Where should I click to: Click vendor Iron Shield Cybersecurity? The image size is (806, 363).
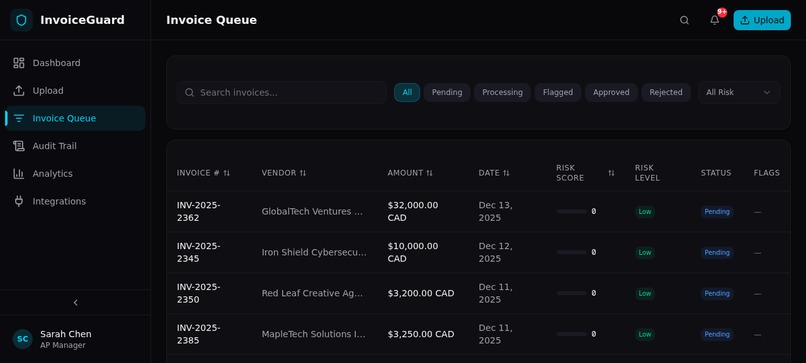tap(314, 252)
